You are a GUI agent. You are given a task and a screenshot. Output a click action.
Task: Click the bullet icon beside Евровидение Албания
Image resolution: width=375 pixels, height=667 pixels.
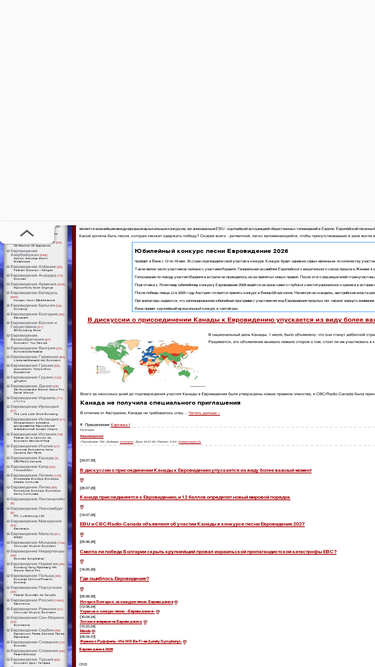pyautogui.click(x=8, y=267)
